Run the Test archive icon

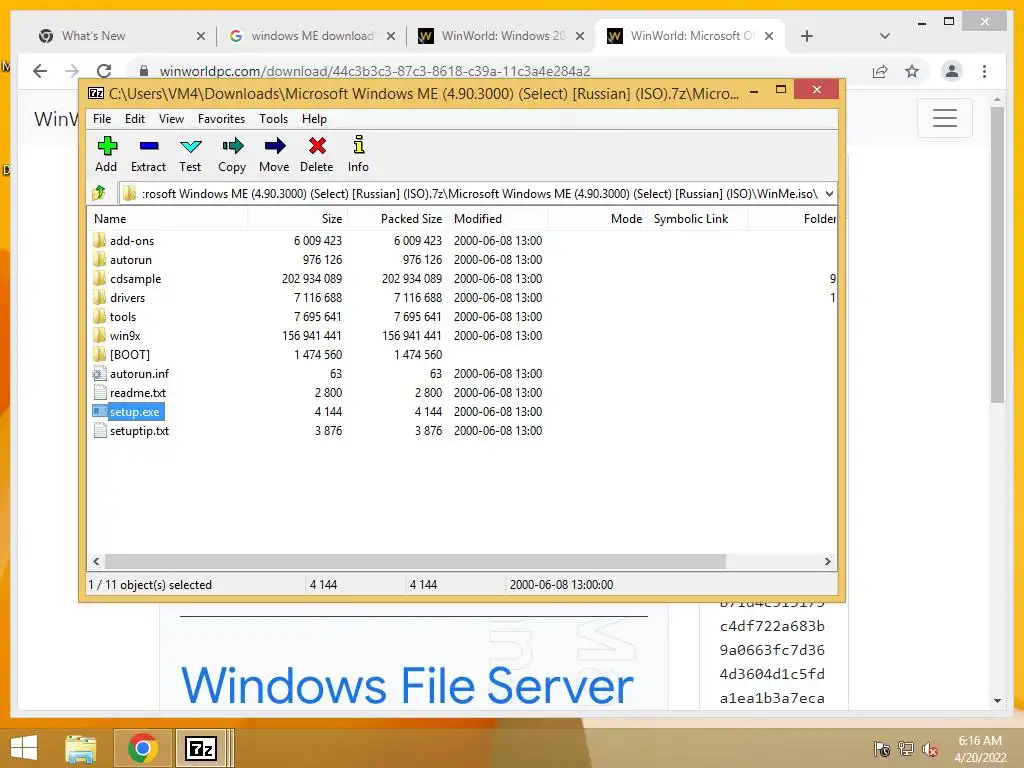coord(191,146)
